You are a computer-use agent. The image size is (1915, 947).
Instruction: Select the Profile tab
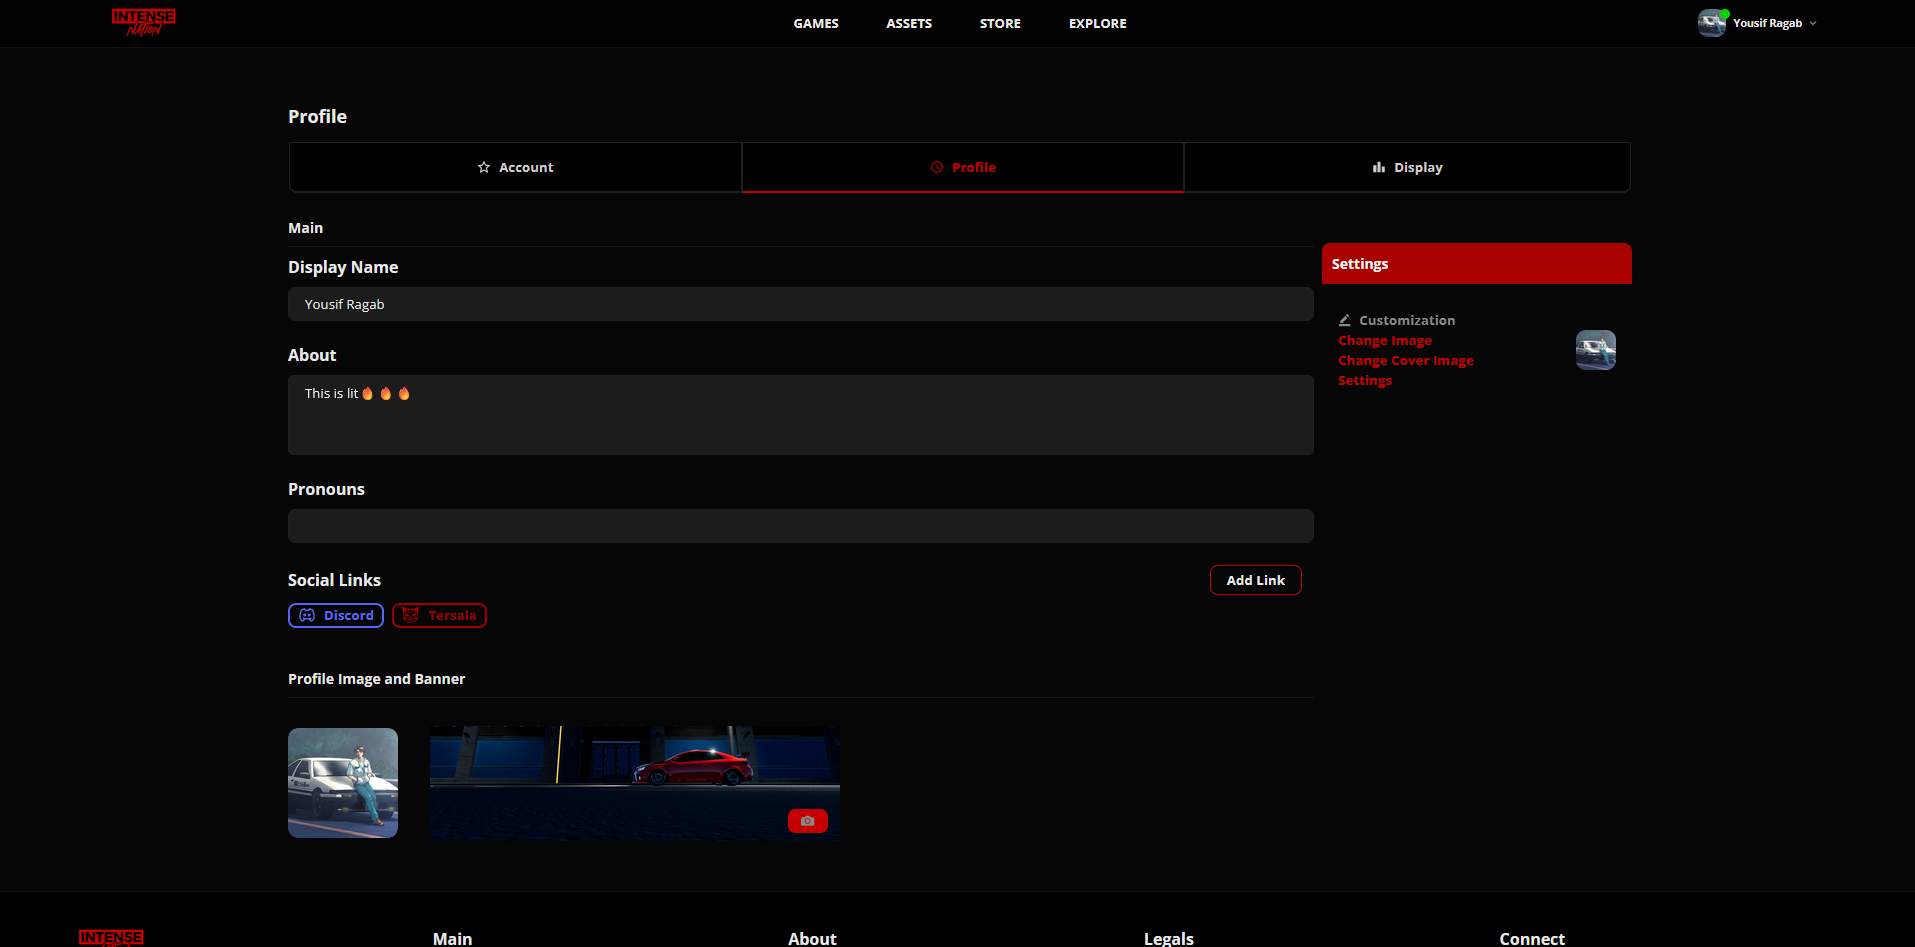[x=962, y=167]
